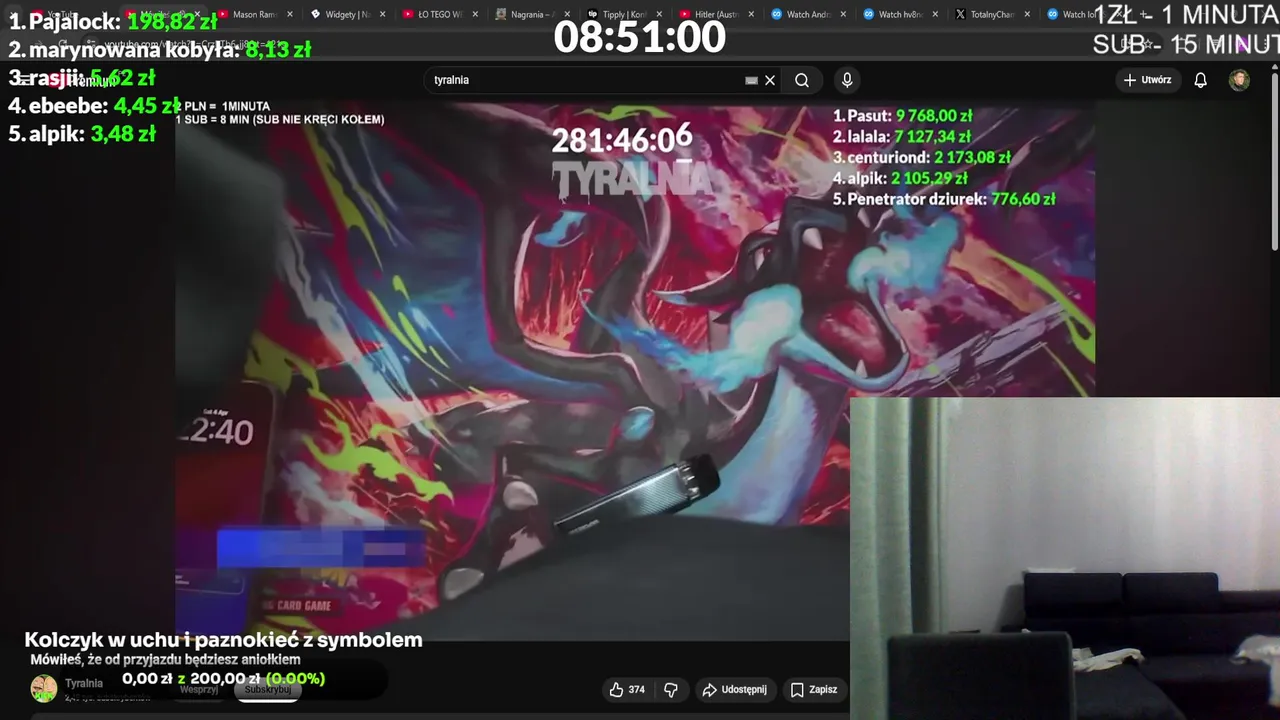This screenshot has height=720, width=1280.
Task: Switch to the Watch hv8n browser tab
Action: [900, 14]
